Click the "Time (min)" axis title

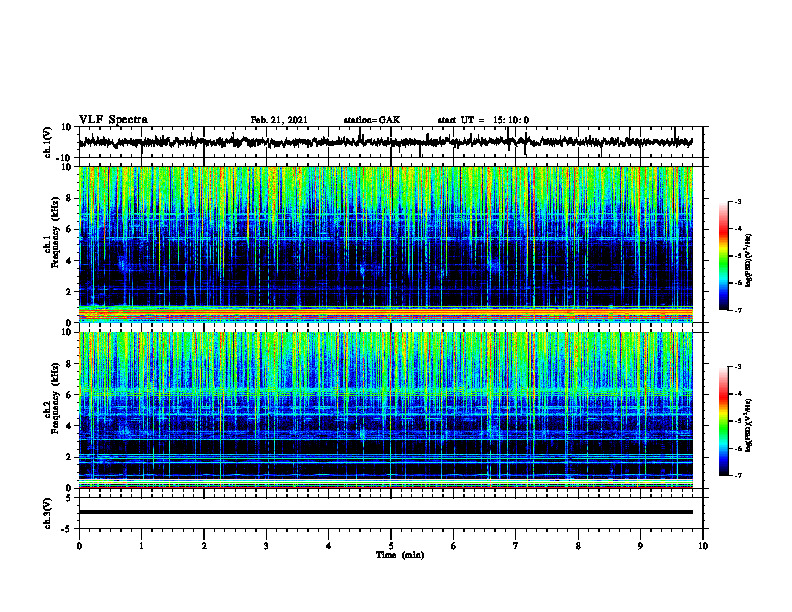coord(400,555)
